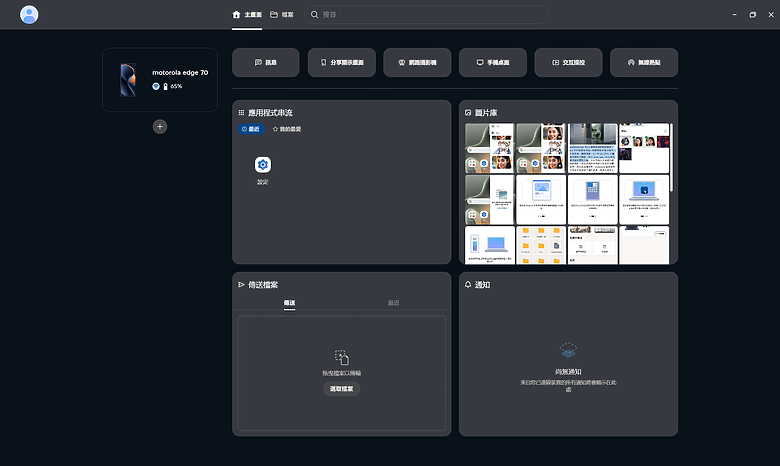
Task: Click the 通知 notifications bell header
Action: click(478, 285)
